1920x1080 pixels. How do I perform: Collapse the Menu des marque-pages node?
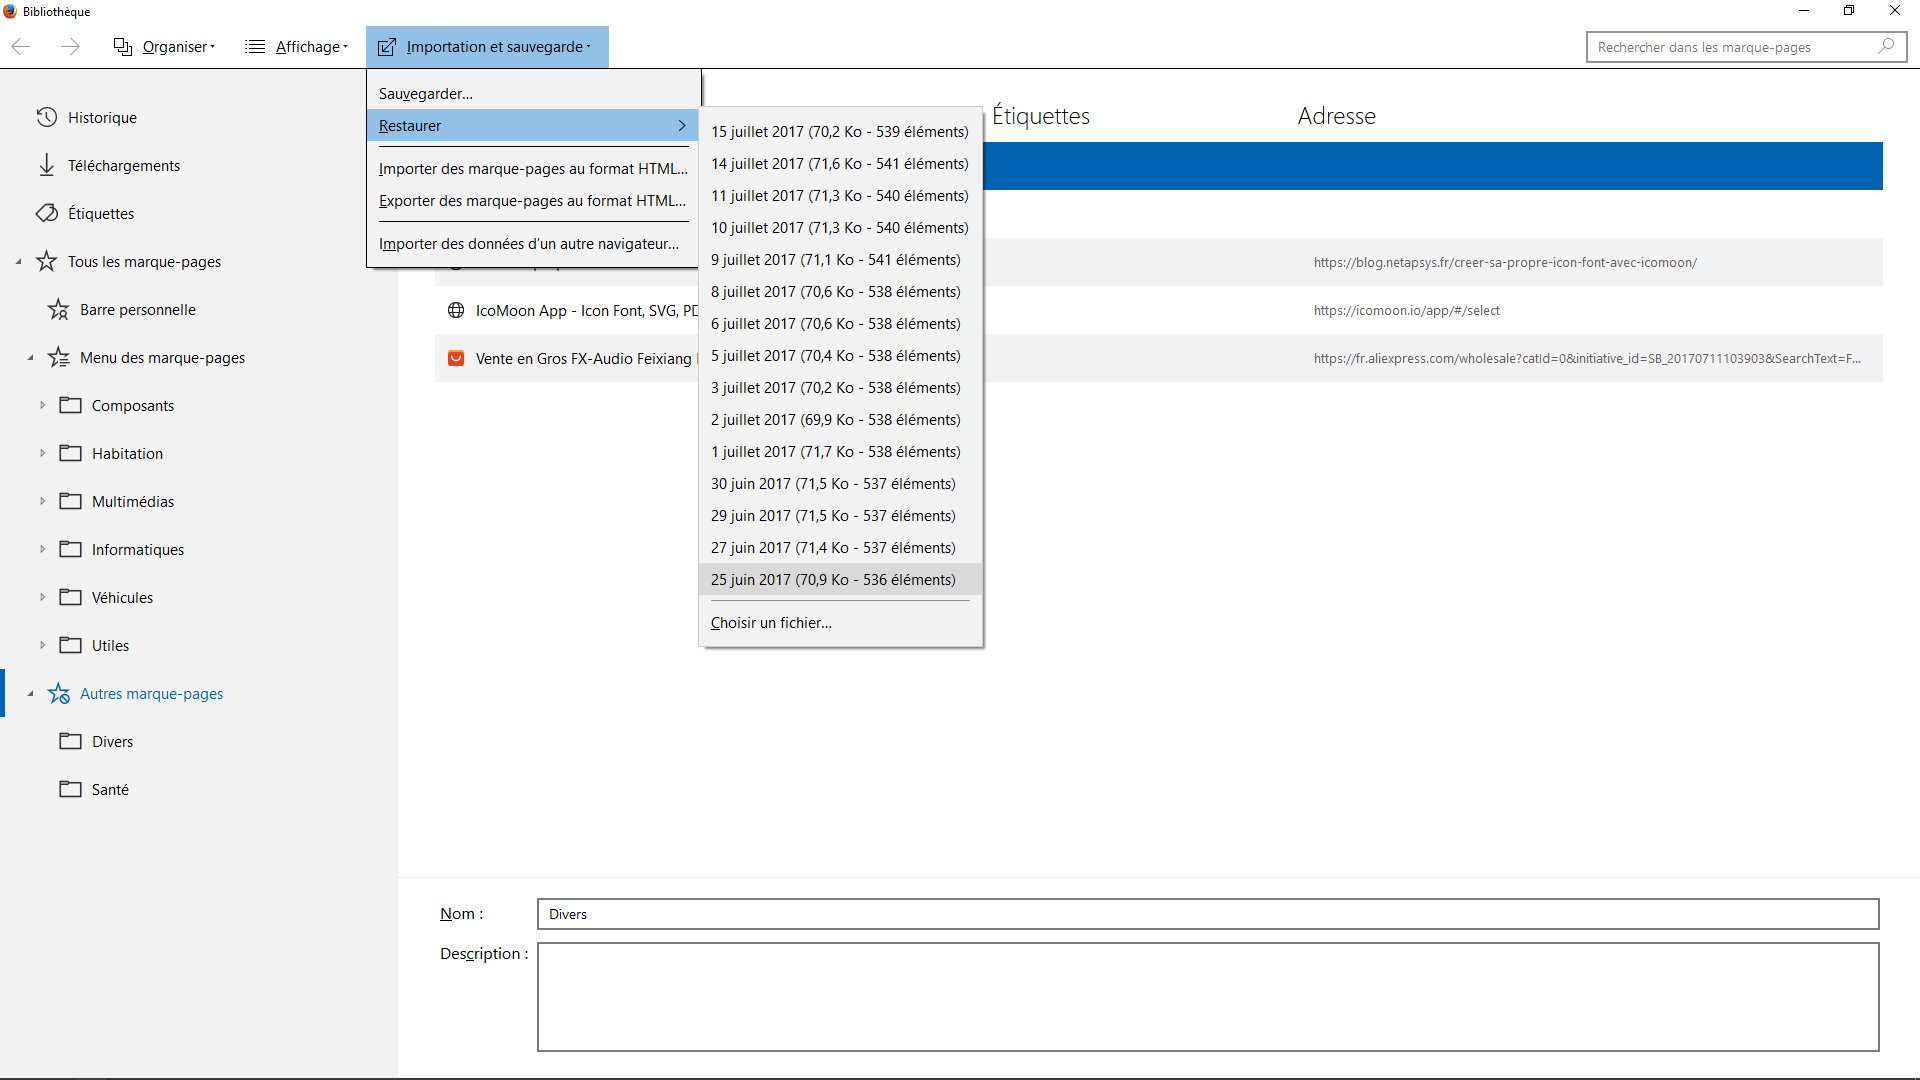30,358
